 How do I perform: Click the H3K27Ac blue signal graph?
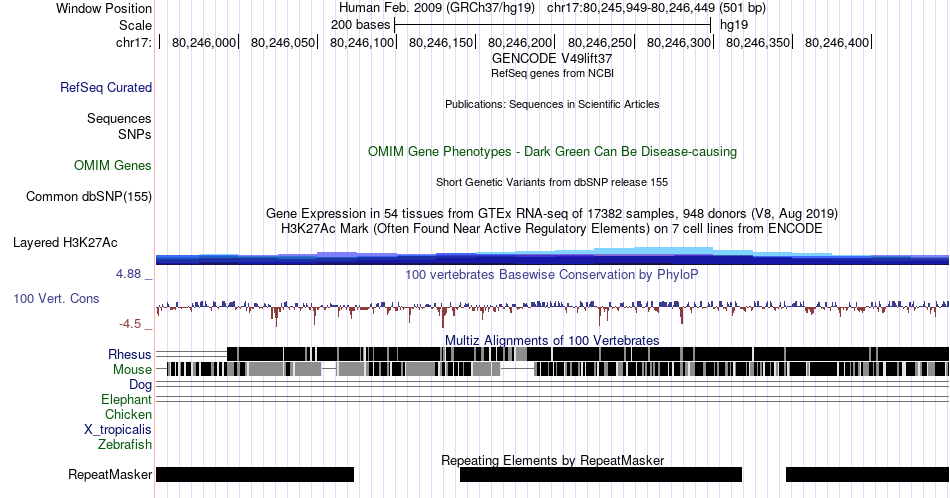point(552,256)
